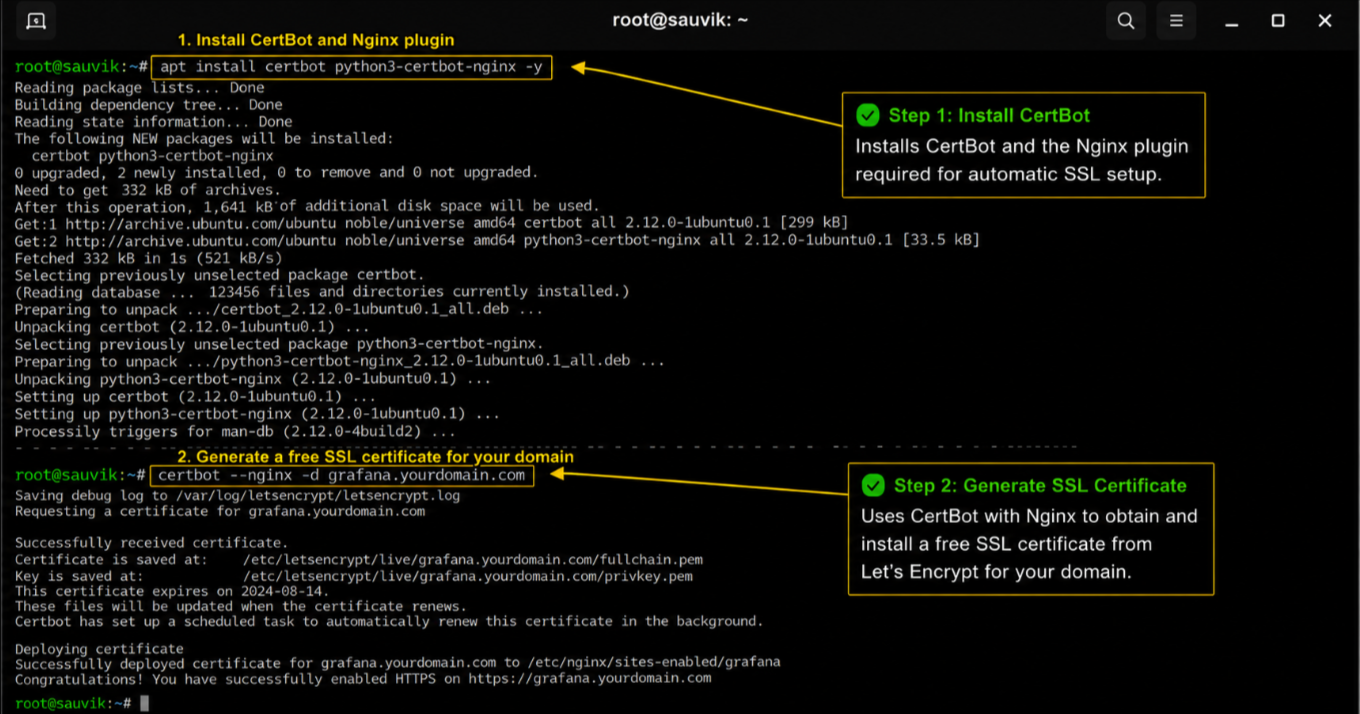Click the 'Saving debug log to' line
The image size is (1360, 714).
click(x=238, y=496)
